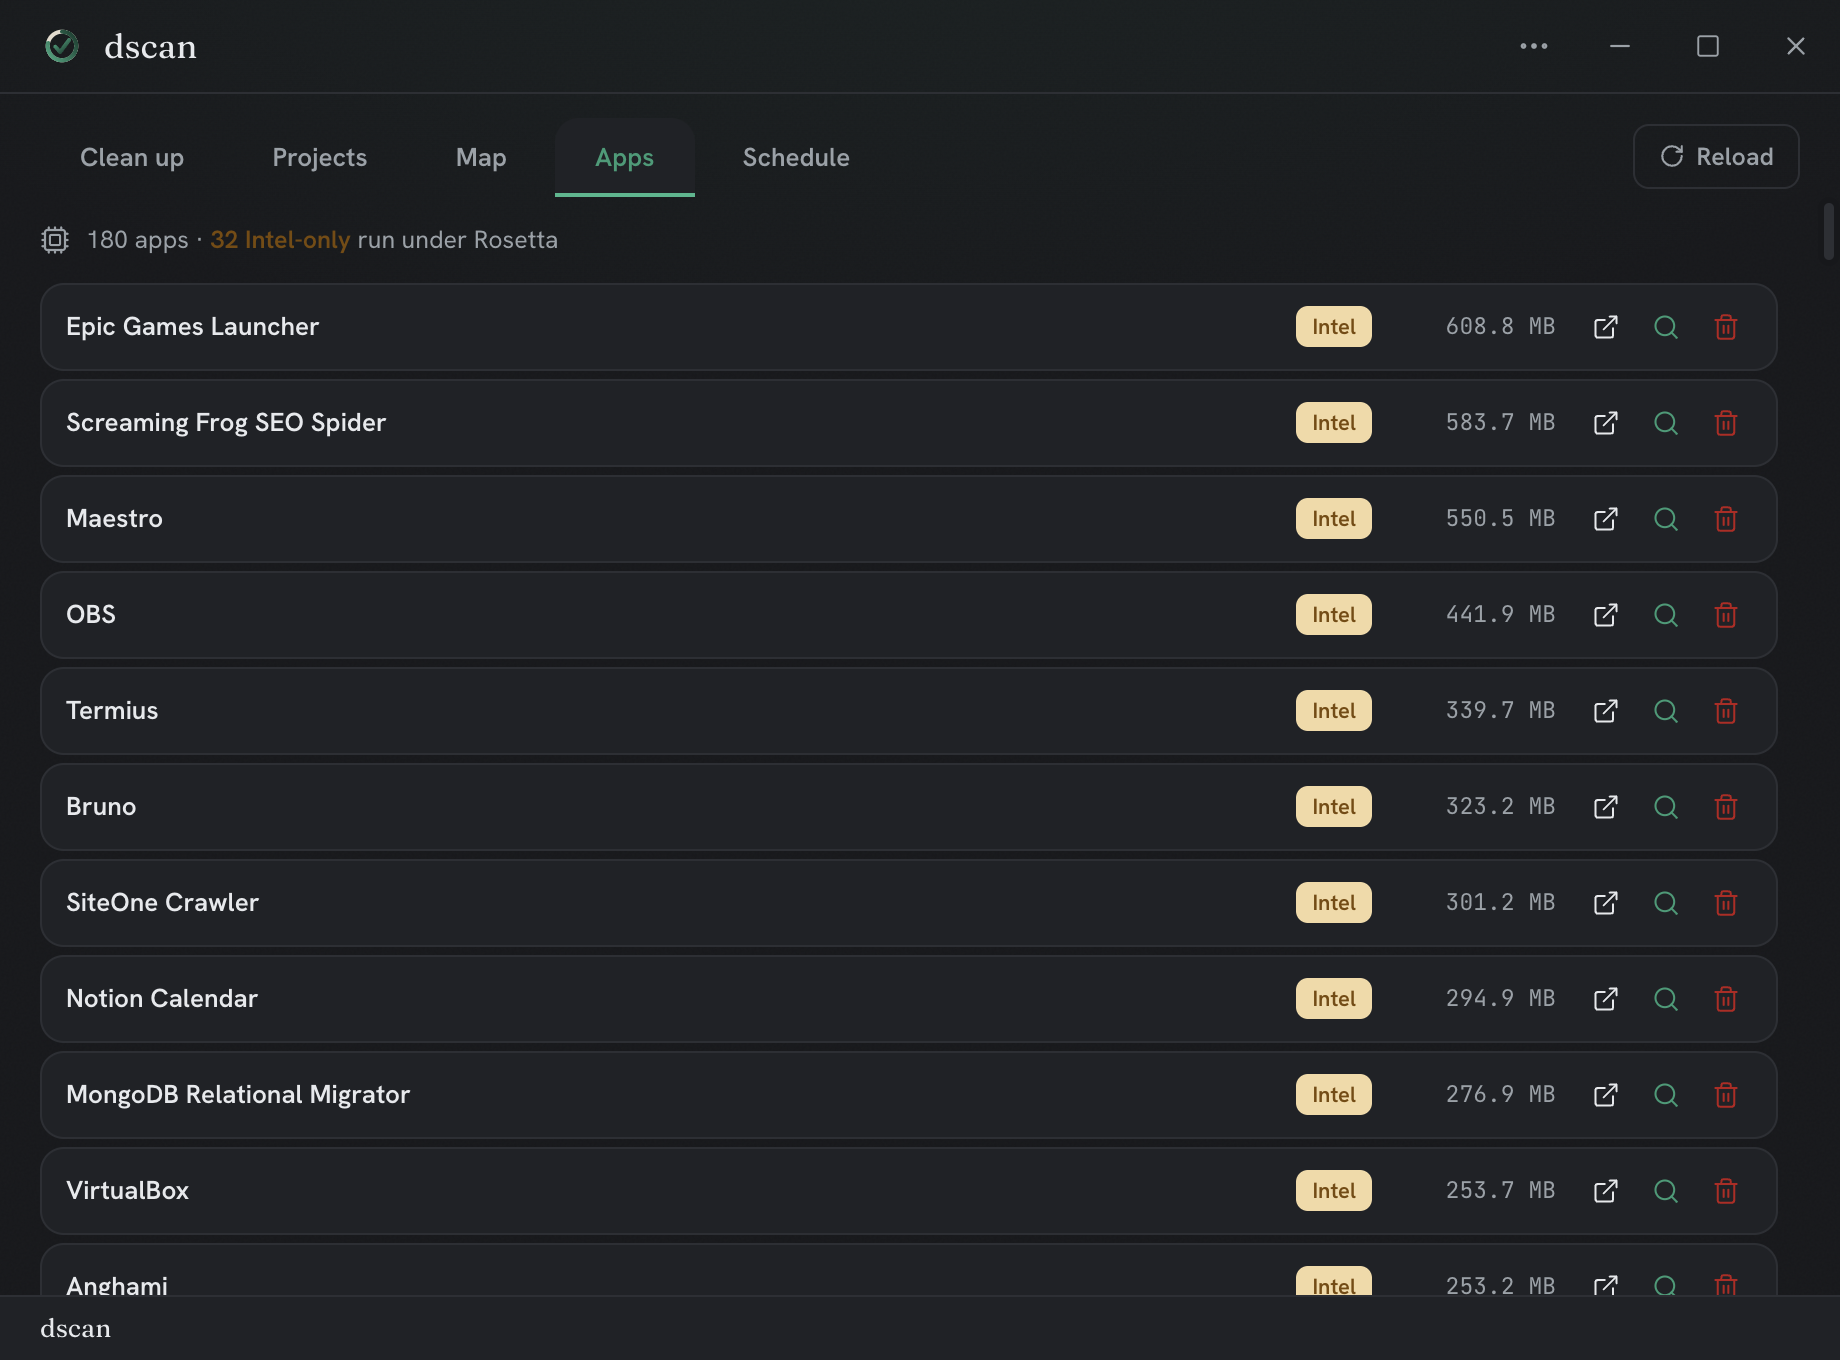Viewport: 1840px width, 1360px height.
Task: Click the magnifier icon for Notion Calendar
Action: click(1666, 999)
